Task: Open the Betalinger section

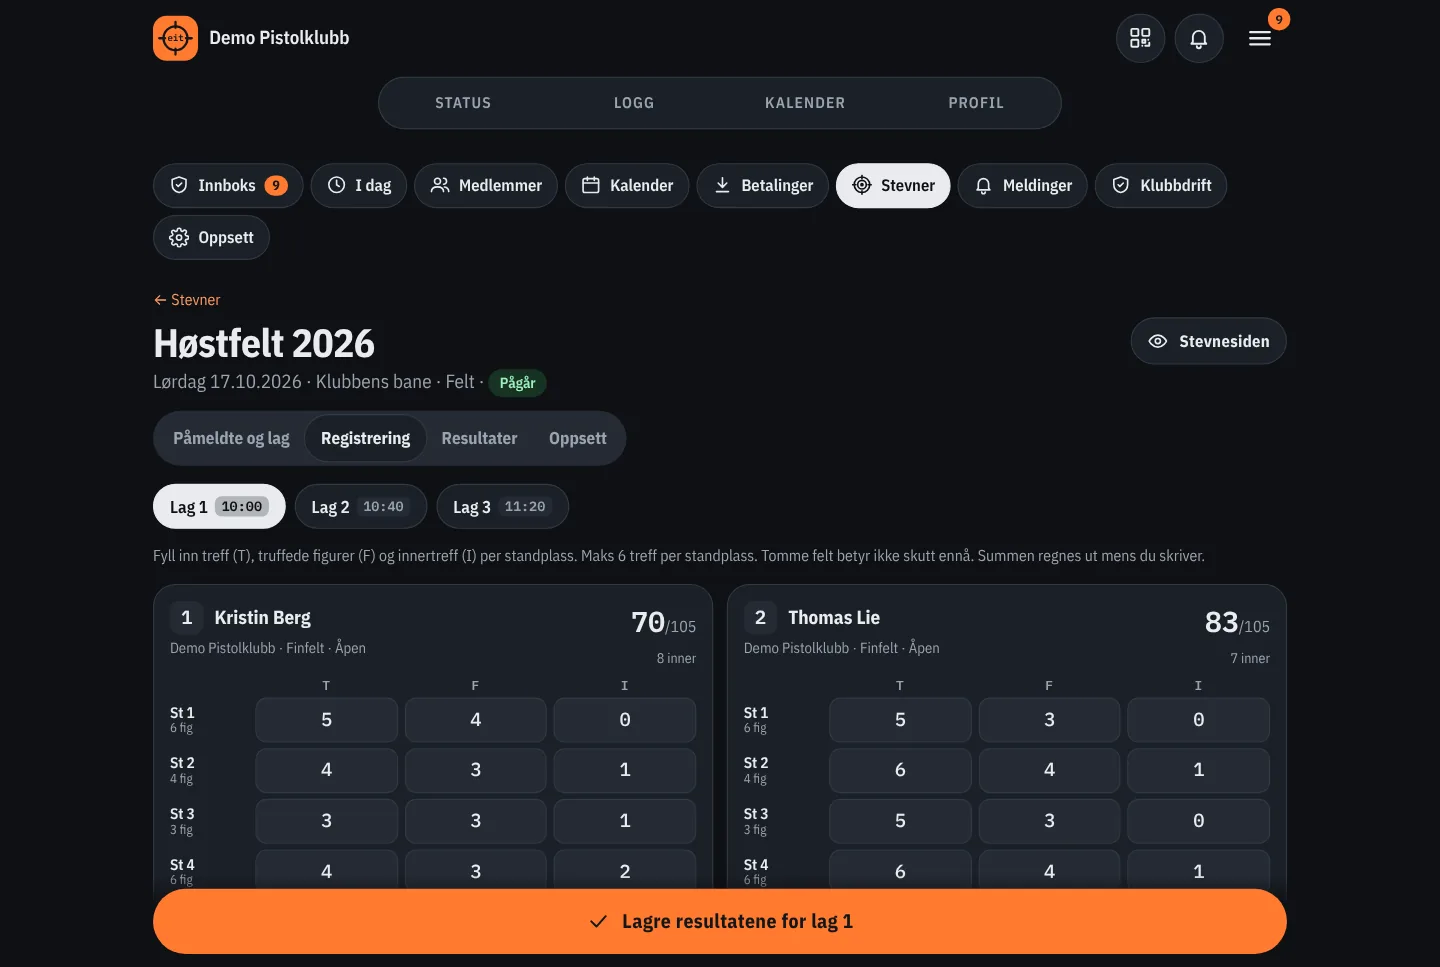Action: 763,186
